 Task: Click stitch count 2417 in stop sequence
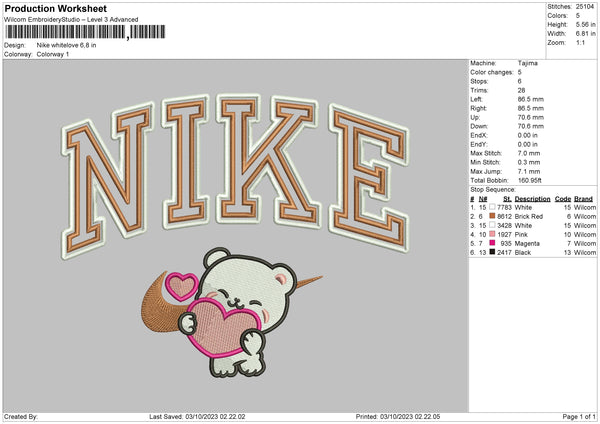coord(504,253)
